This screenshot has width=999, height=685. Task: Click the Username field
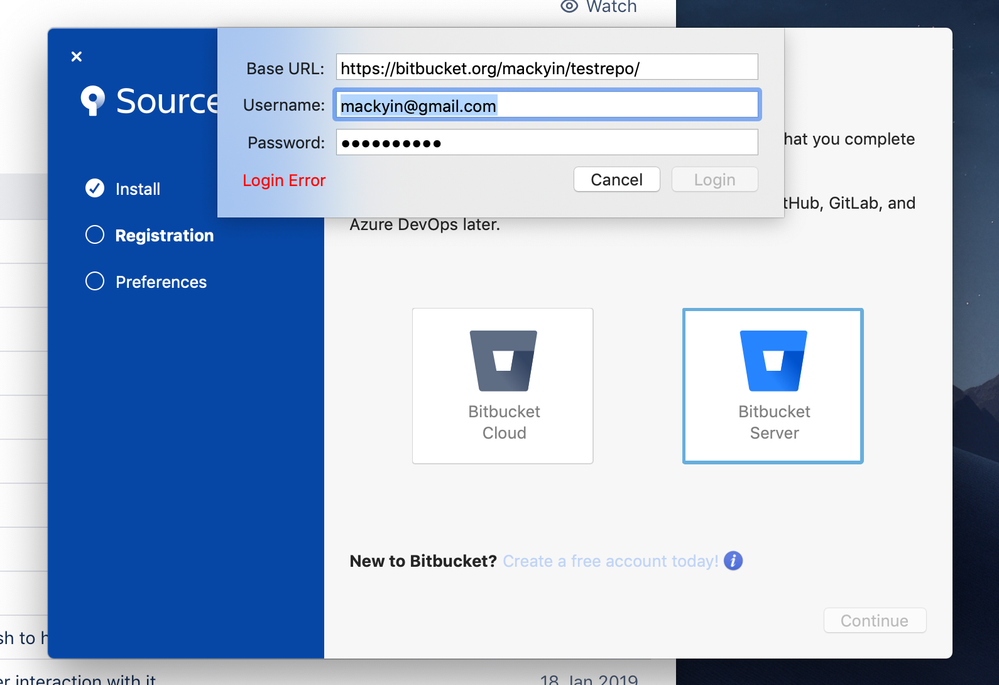point(547,105)
